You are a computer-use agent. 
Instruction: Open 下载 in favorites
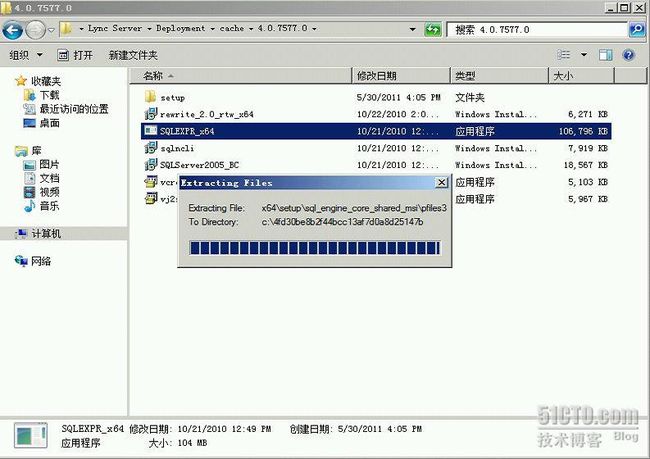tap(49, 95)
